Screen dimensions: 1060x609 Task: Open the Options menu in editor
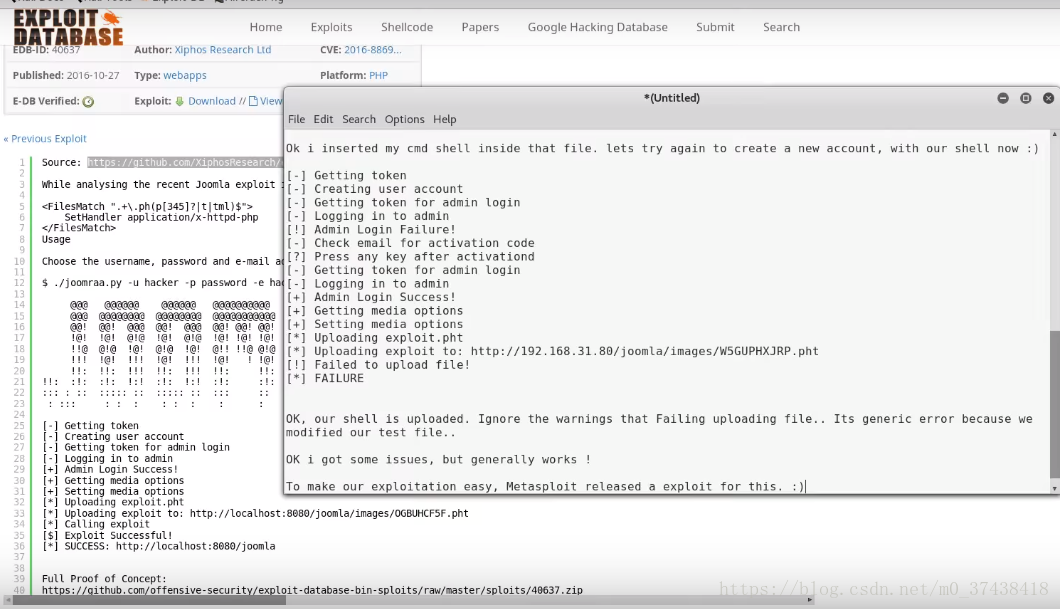click(x=404, y=119)
